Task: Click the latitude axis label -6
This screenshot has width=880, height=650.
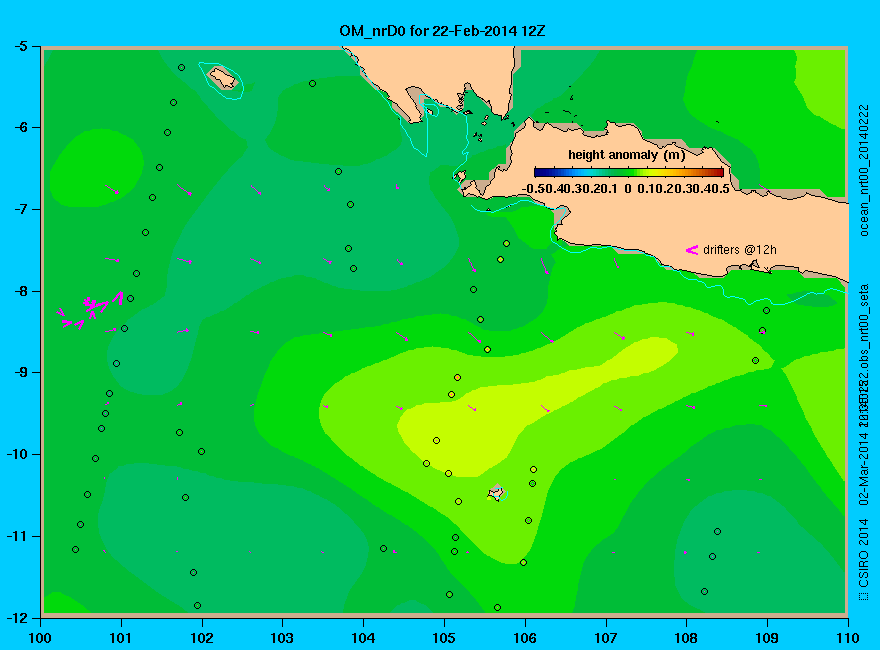Action: [x=19, y=127]
